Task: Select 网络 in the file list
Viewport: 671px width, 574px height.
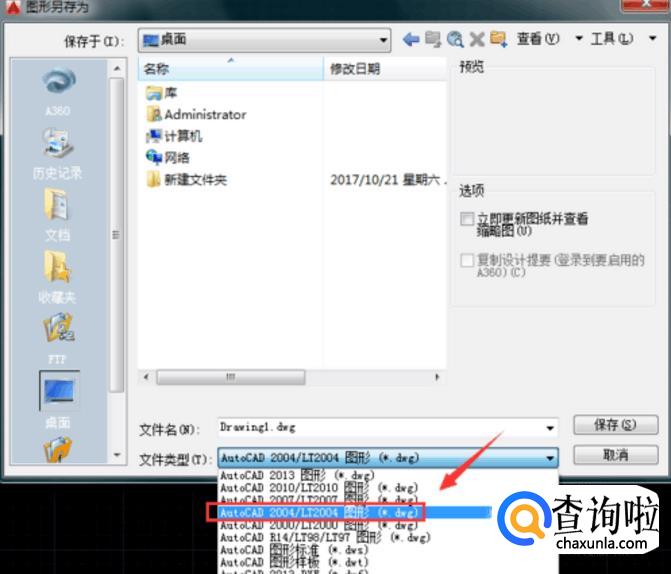Action: tap(167, 158)
